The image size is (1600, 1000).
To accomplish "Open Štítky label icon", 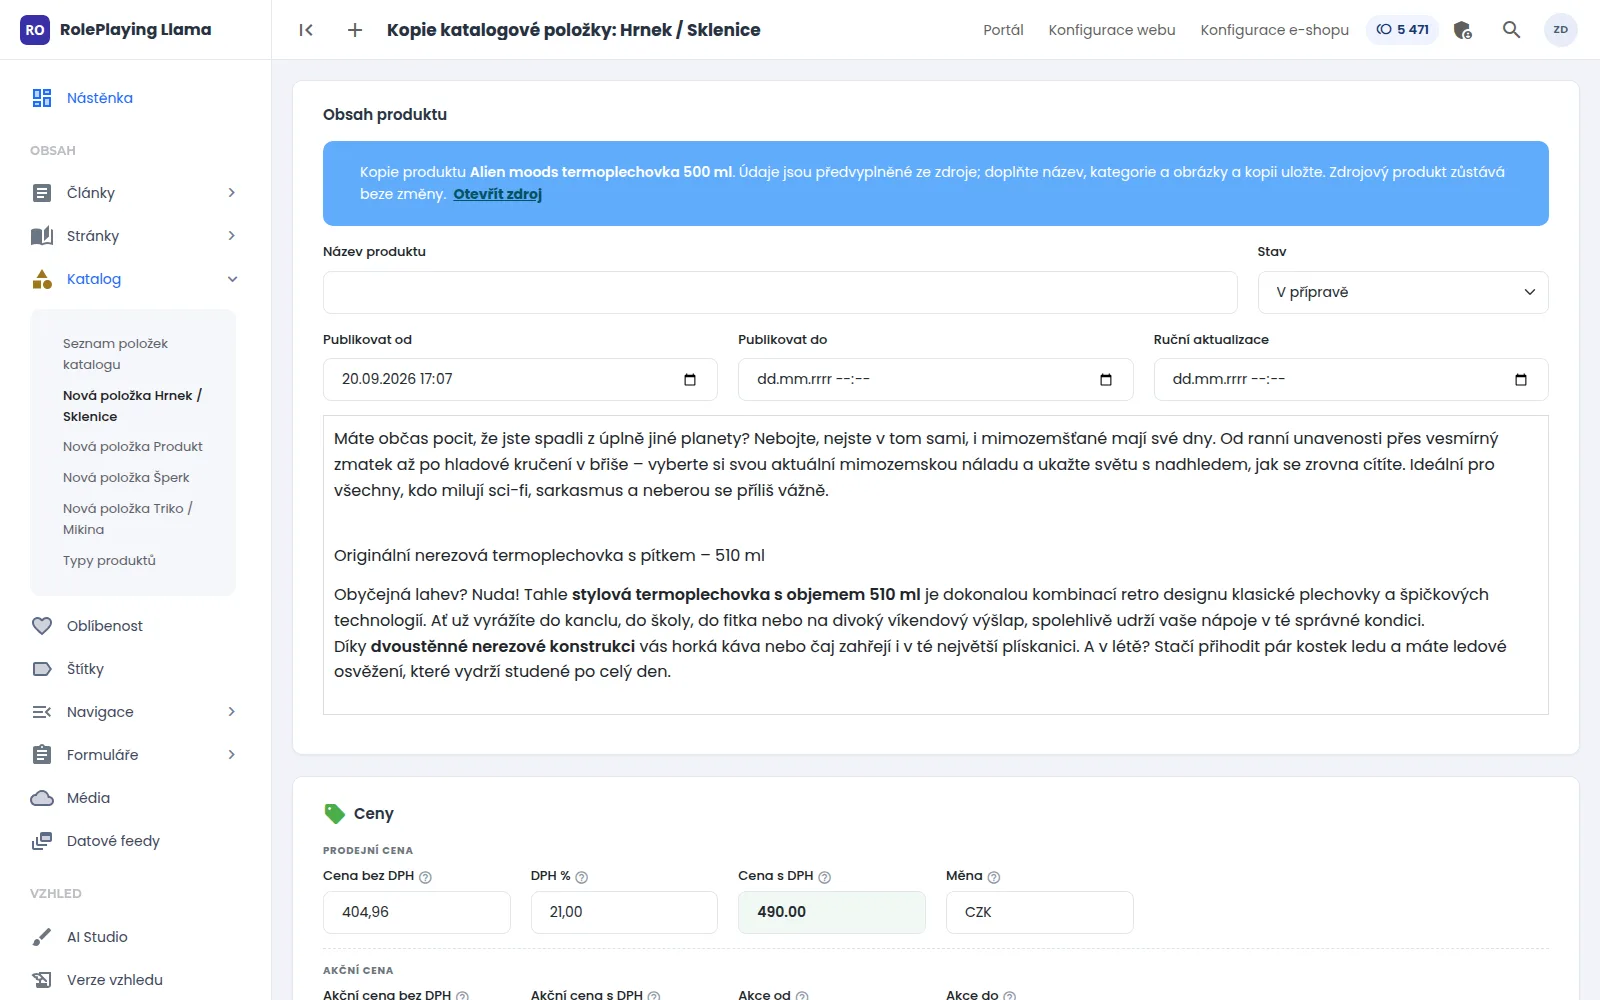I will coord(42,669).
